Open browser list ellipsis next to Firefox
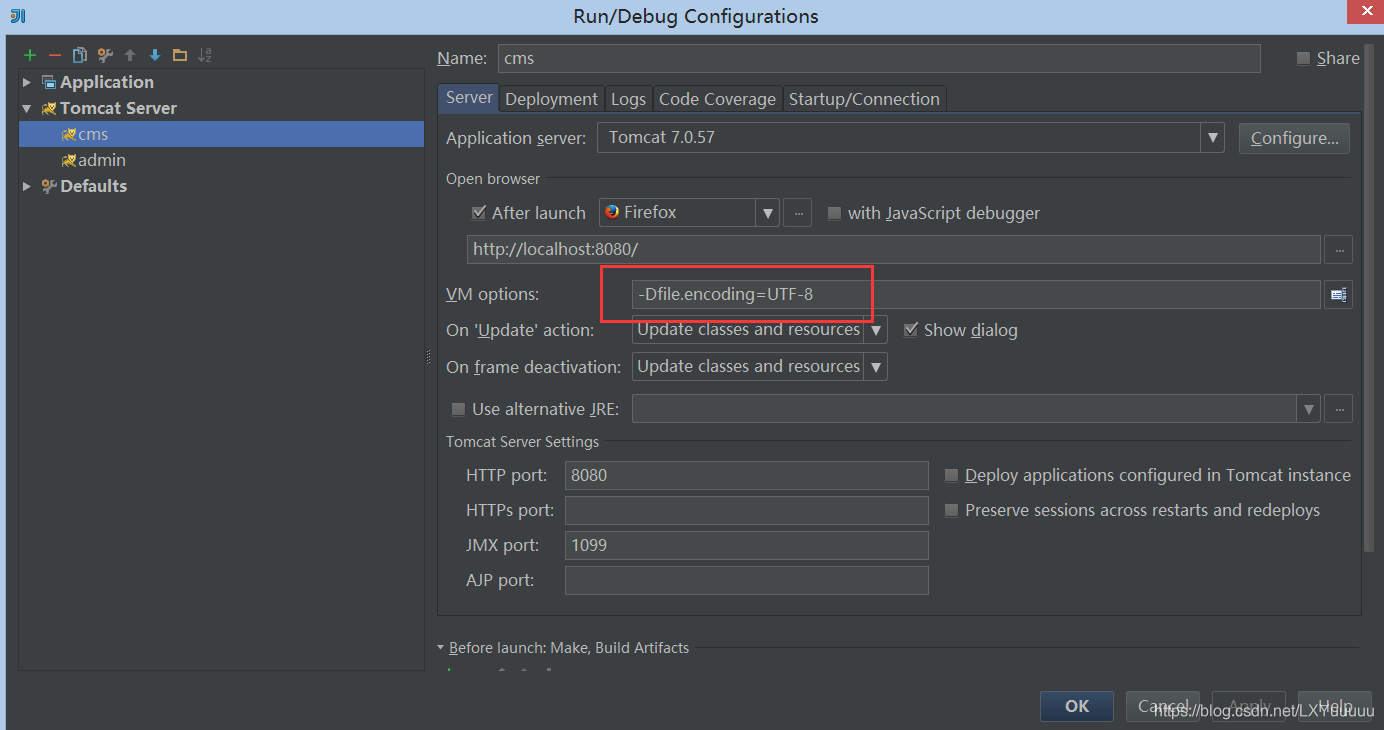Image resolution: width=1384 pixels, height=730 pixels. click(x=797, y=213)
